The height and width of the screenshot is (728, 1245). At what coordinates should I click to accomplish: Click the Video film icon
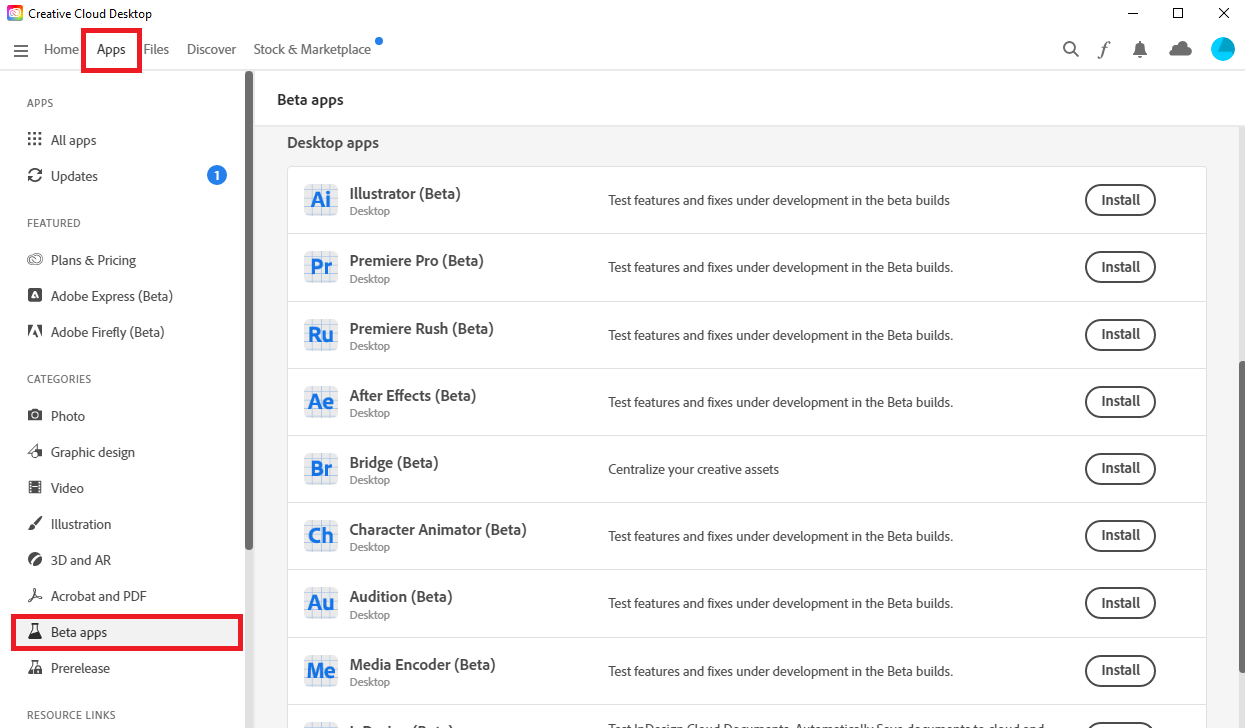tap(35, 488)
